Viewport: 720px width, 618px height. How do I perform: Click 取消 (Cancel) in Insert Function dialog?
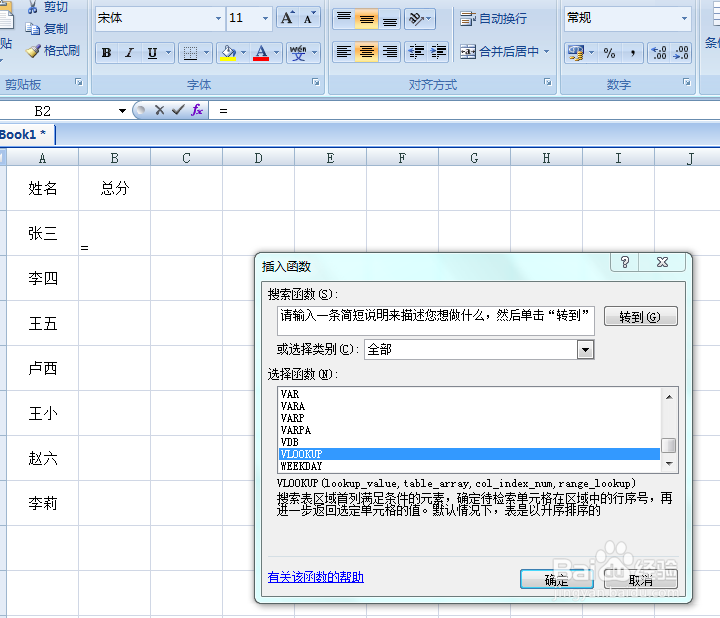(x=641, y=579)
